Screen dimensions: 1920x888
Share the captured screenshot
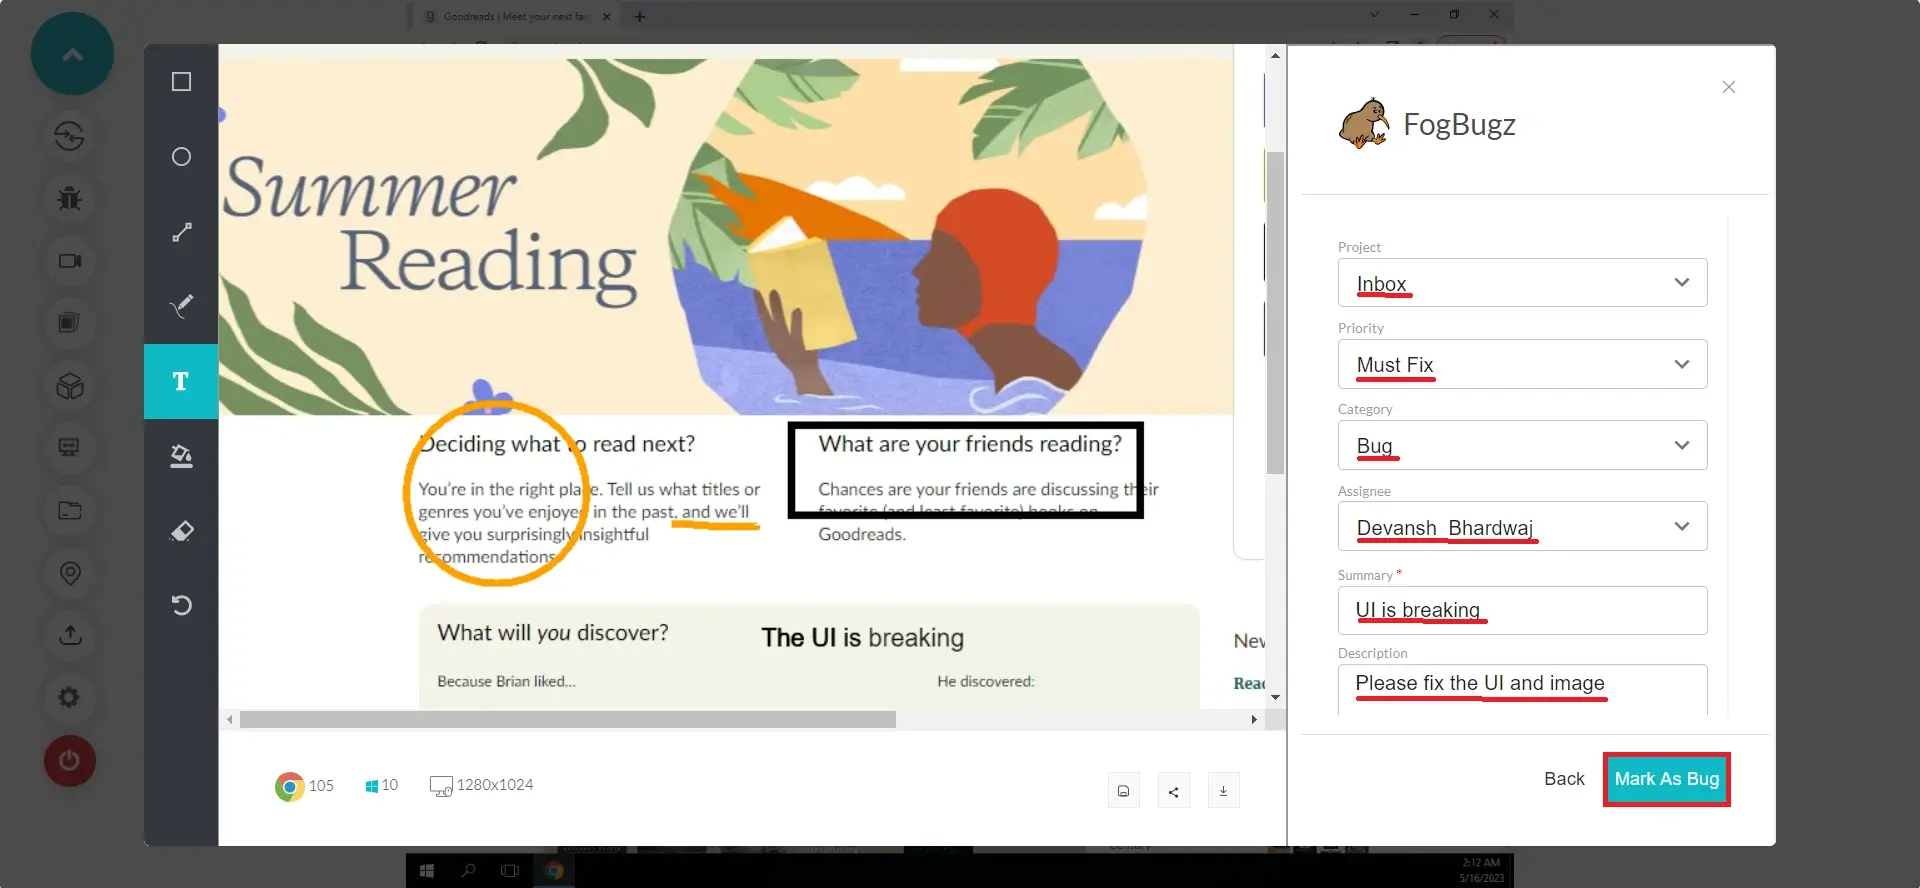[x=1173, y=791]
